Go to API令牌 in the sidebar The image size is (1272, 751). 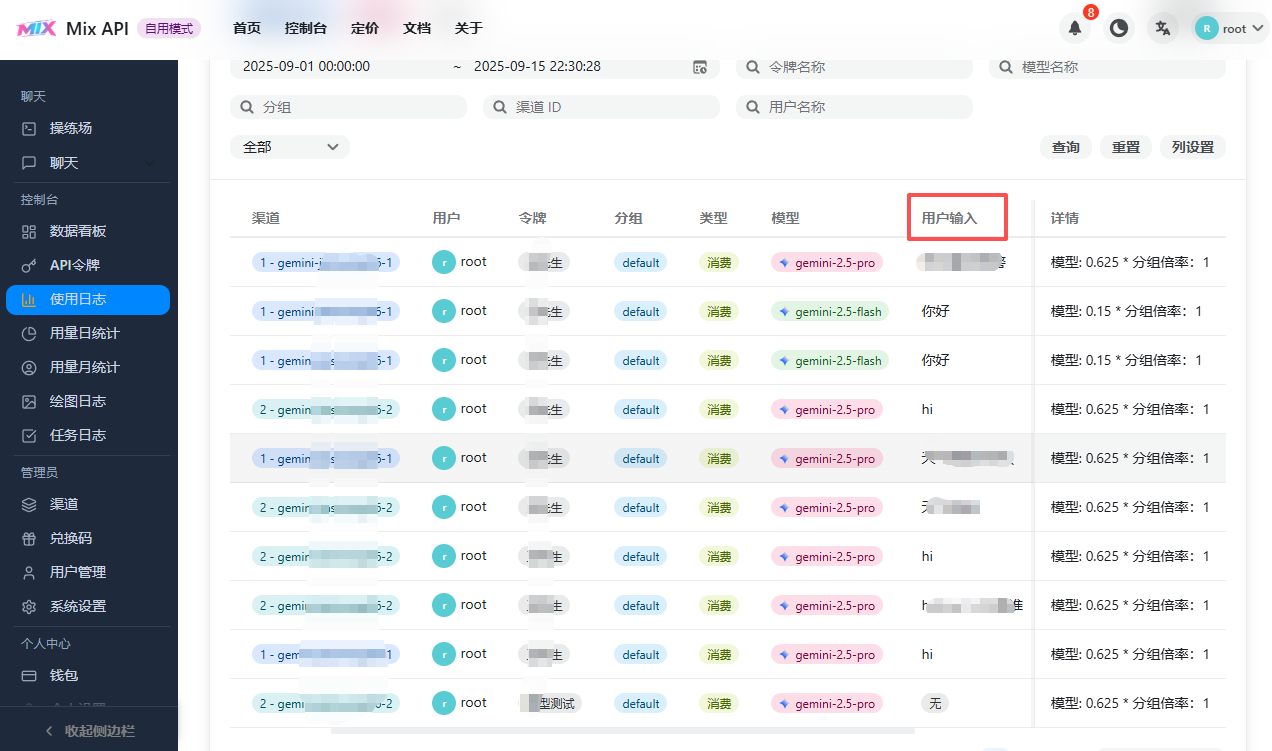click(74, 265)
